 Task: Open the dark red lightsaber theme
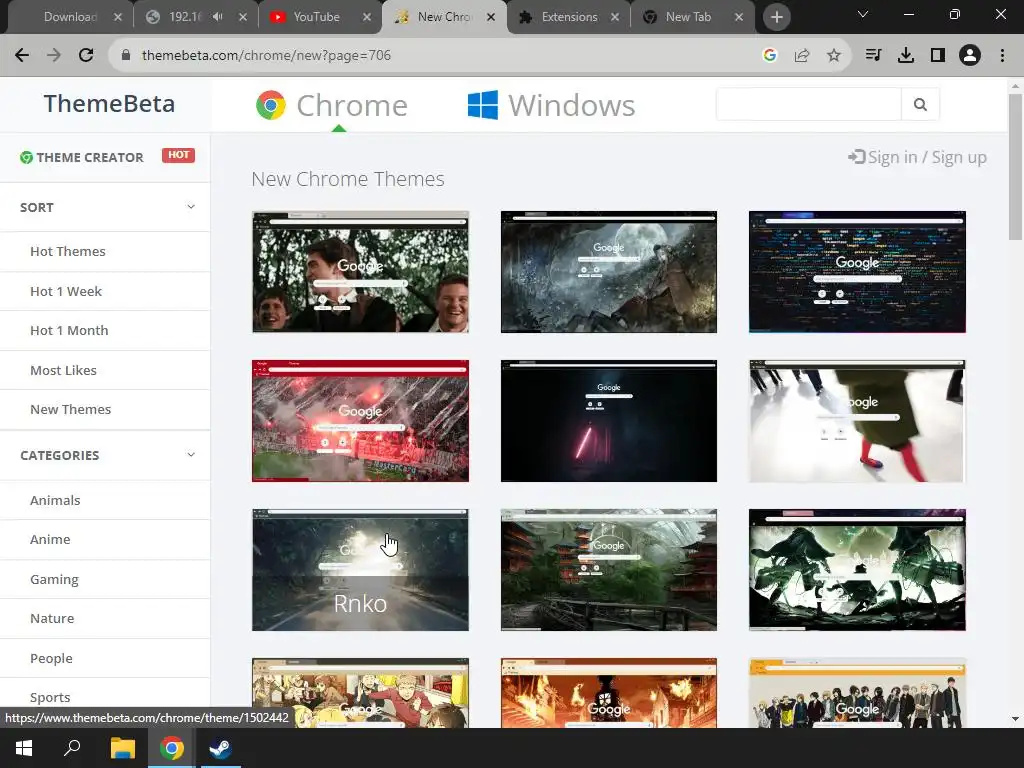click(609, 421)
